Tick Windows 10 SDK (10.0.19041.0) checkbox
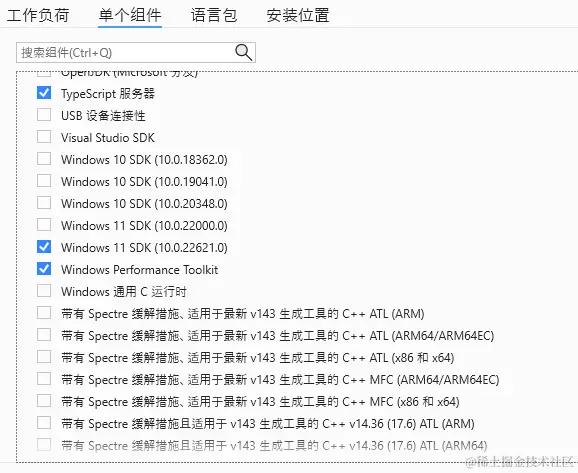This screenshot has height=473, width=578. (44, 181)
